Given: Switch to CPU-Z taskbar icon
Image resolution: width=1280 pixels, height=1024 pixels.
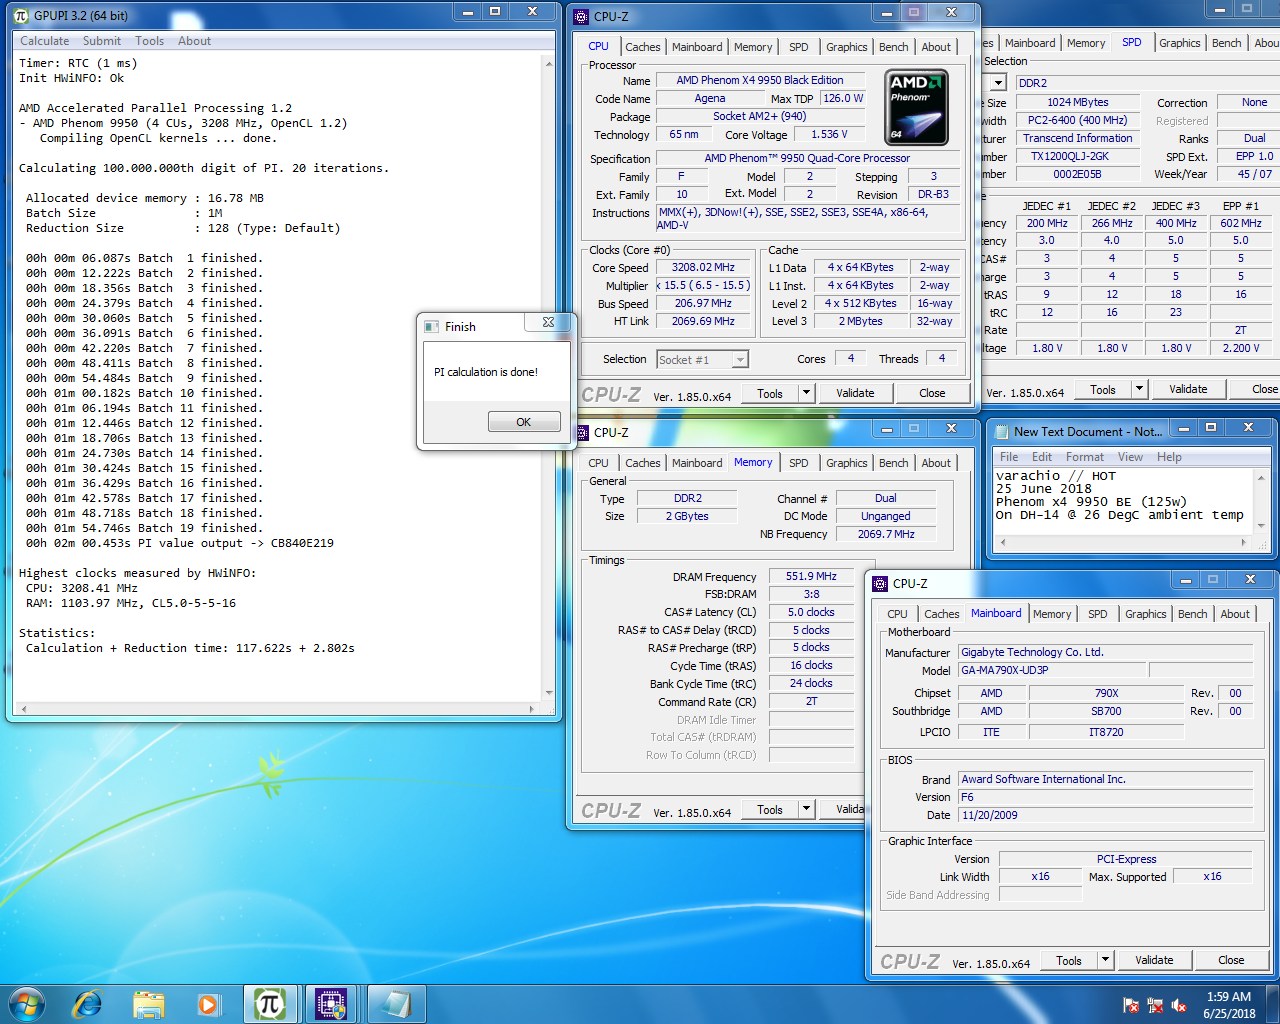Looking at the screenshot, I should [331, 1004].
